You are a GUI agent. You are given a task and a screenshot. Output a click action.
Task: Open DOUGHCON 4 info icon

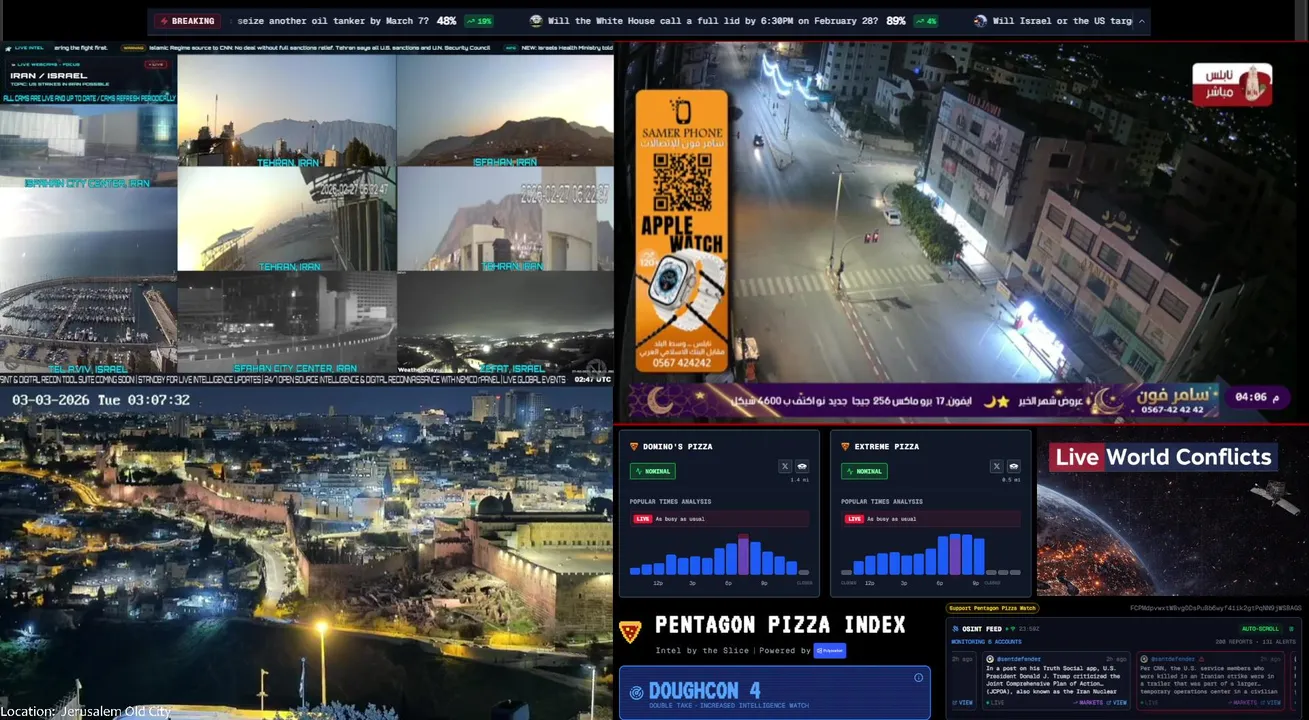coord(919,677)
